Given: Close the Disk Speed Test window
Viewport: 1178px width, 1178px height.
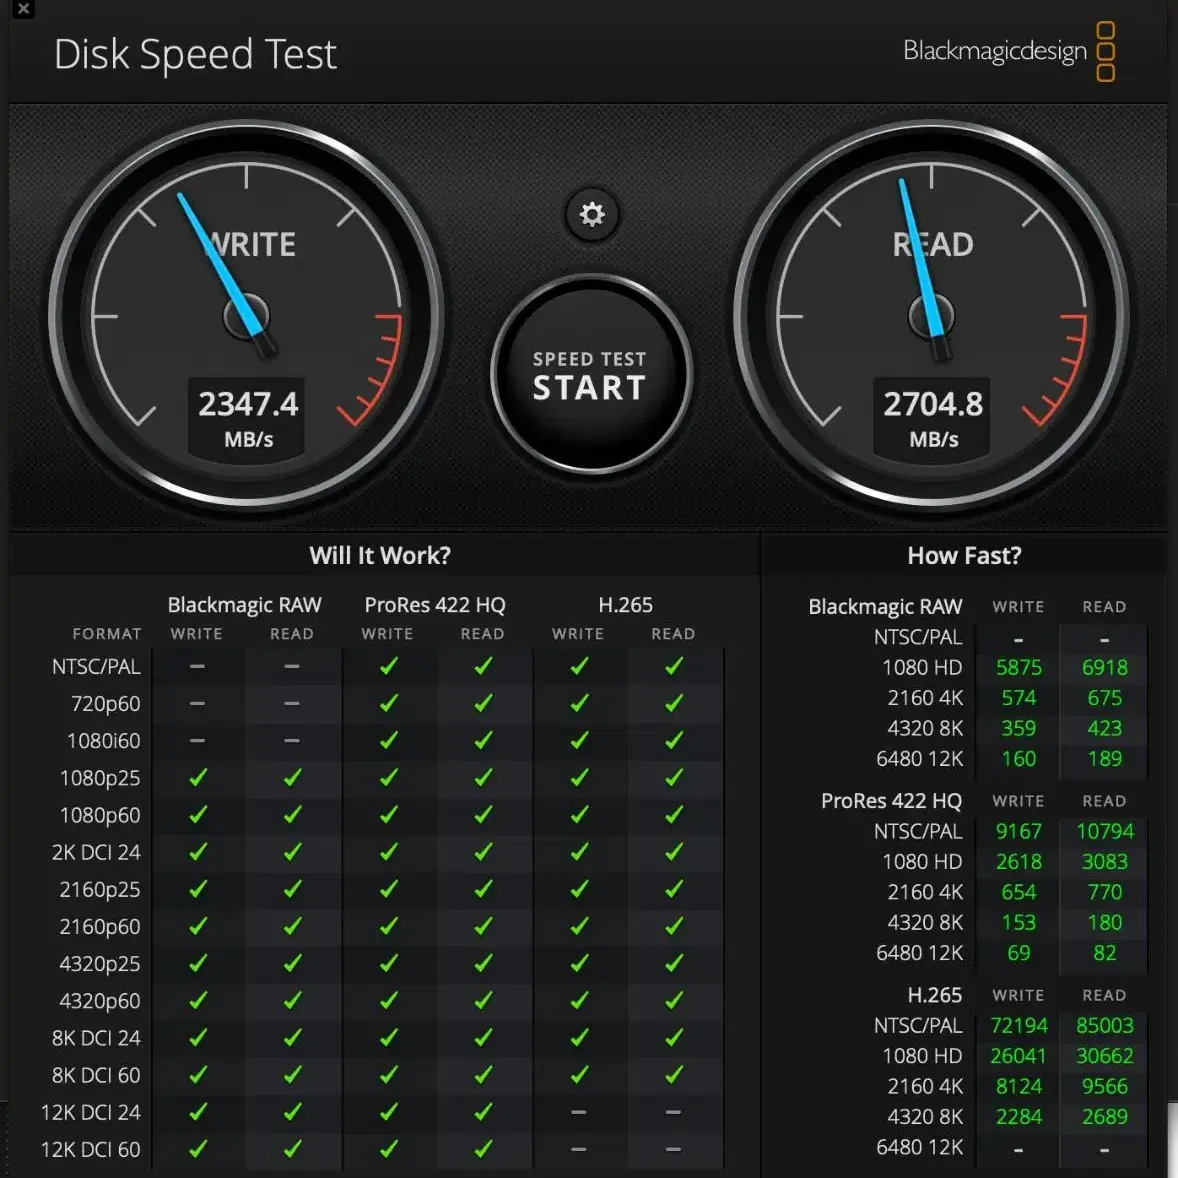Looking at the screenshot, I should 23,9.
